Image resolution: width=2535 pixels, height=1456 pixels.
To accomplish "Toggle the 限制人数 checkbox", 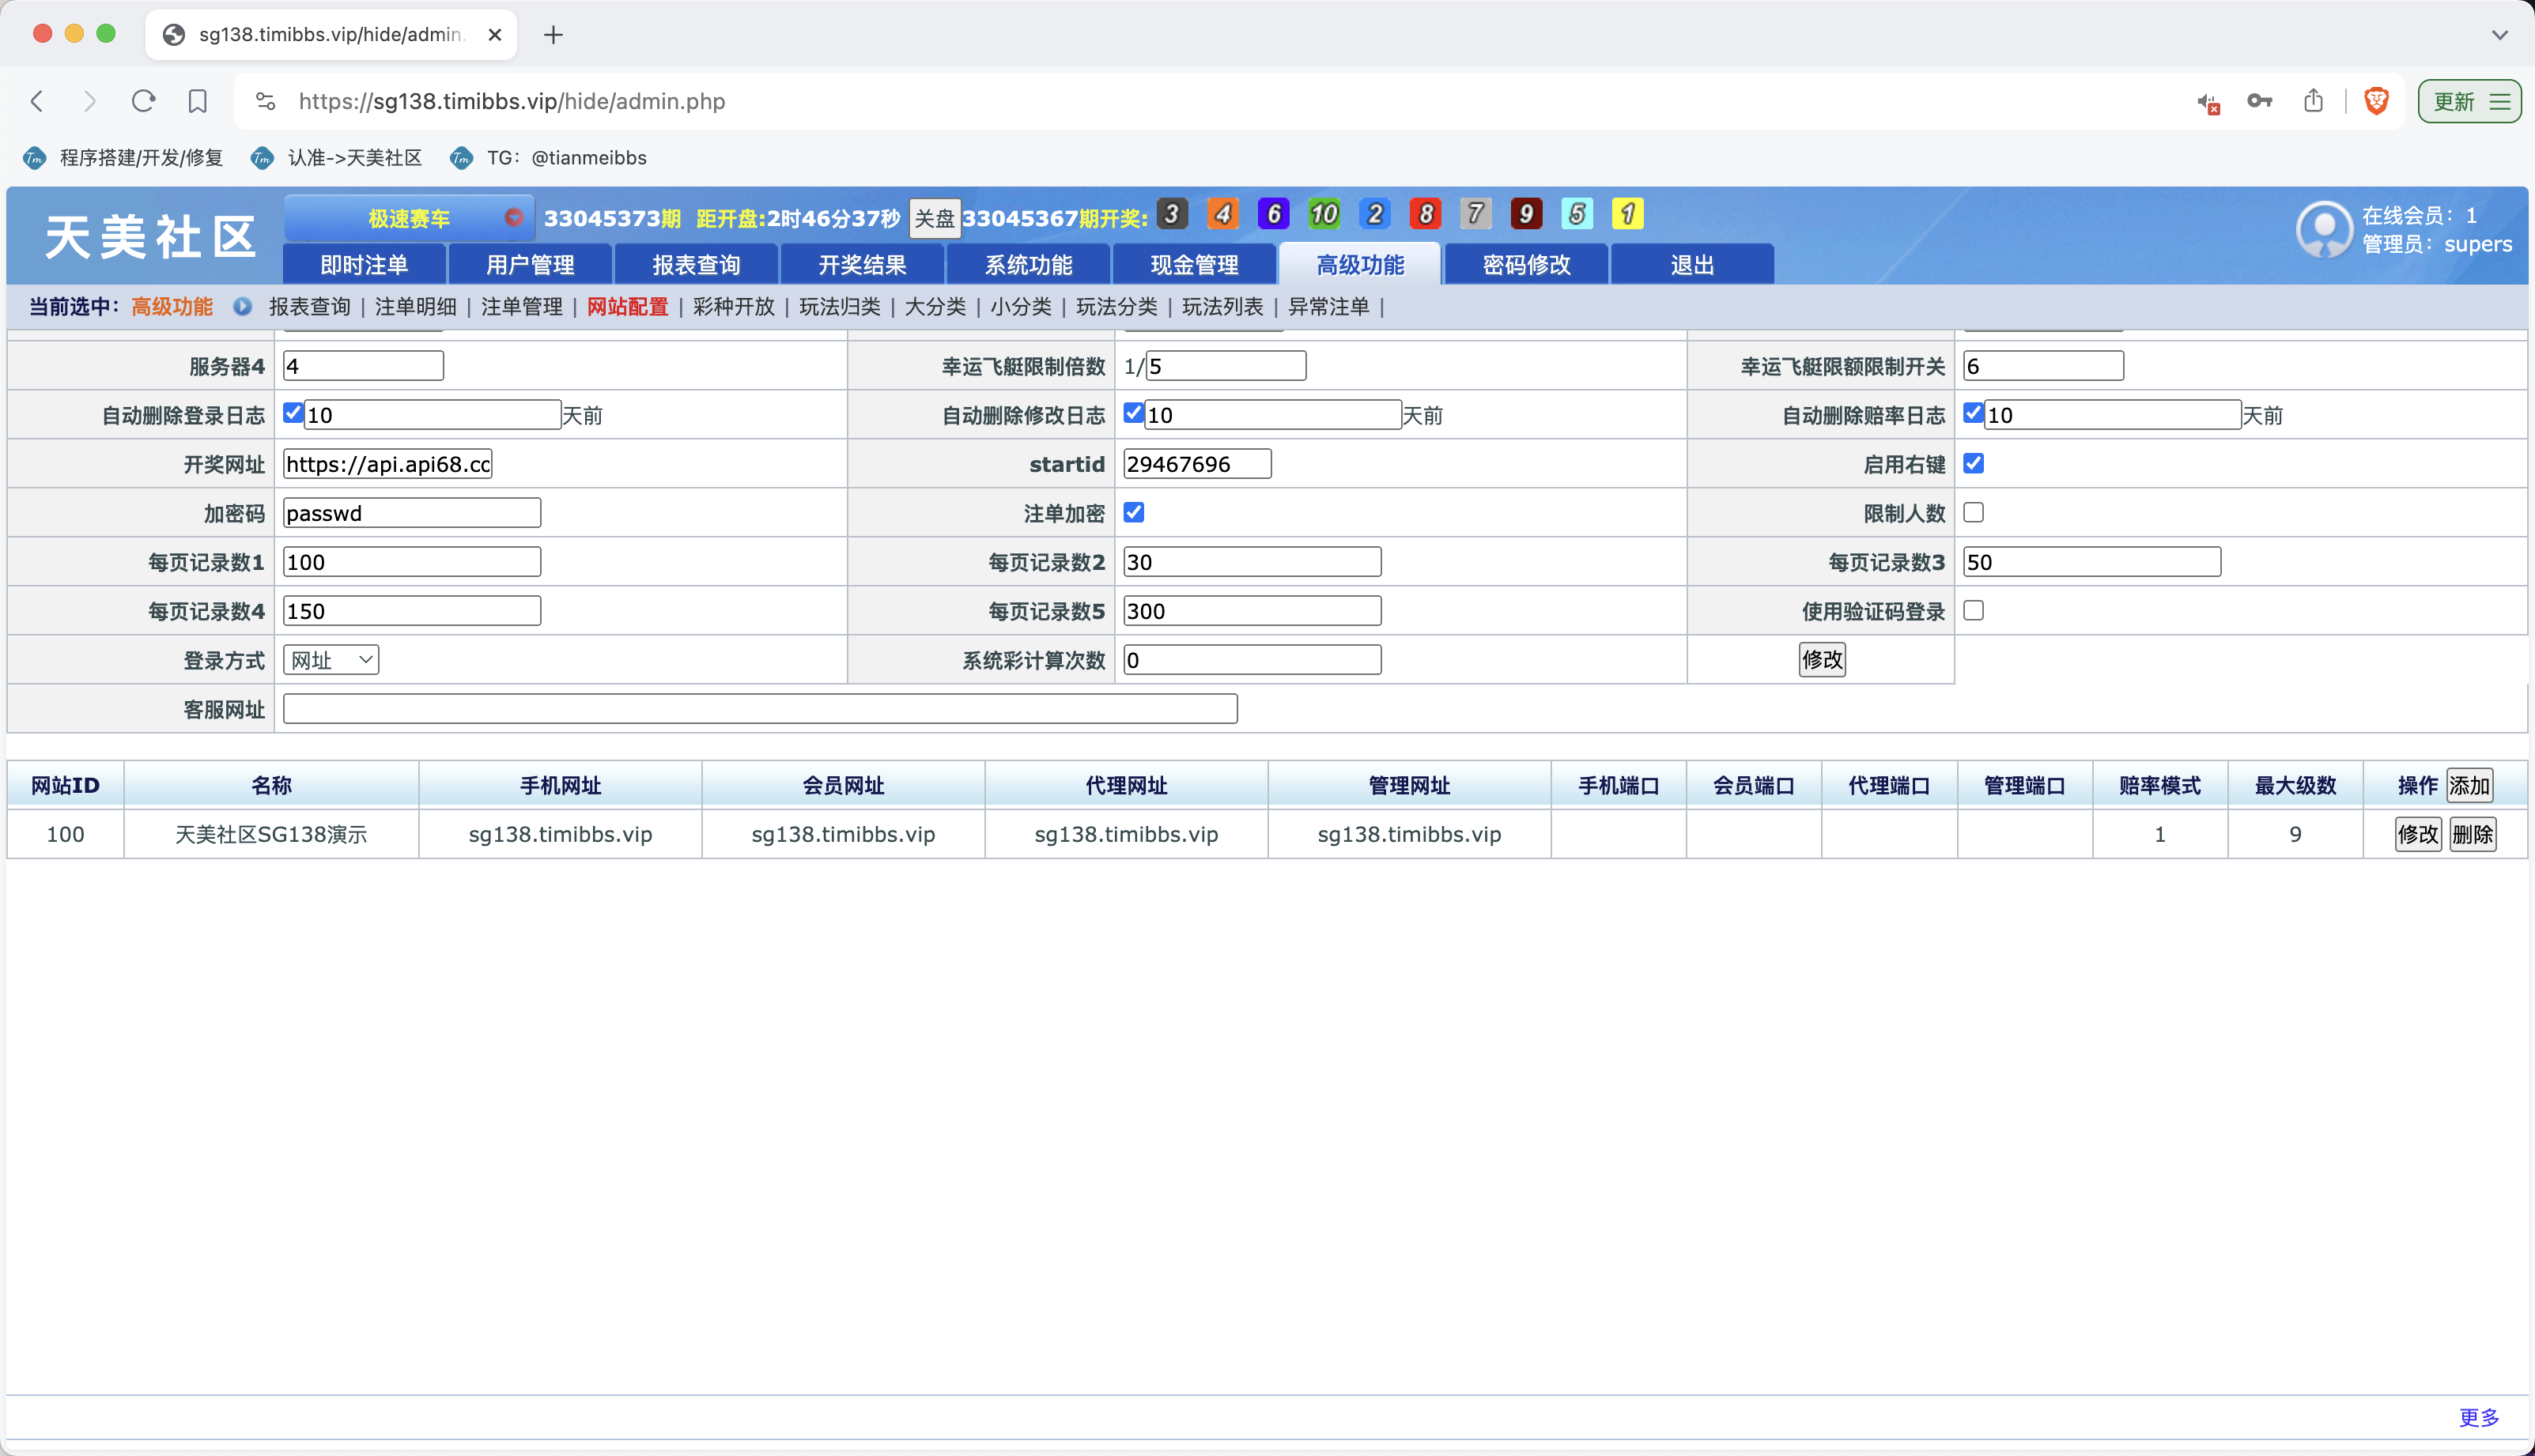I will pyautogui.click(x=1973, y=512).
